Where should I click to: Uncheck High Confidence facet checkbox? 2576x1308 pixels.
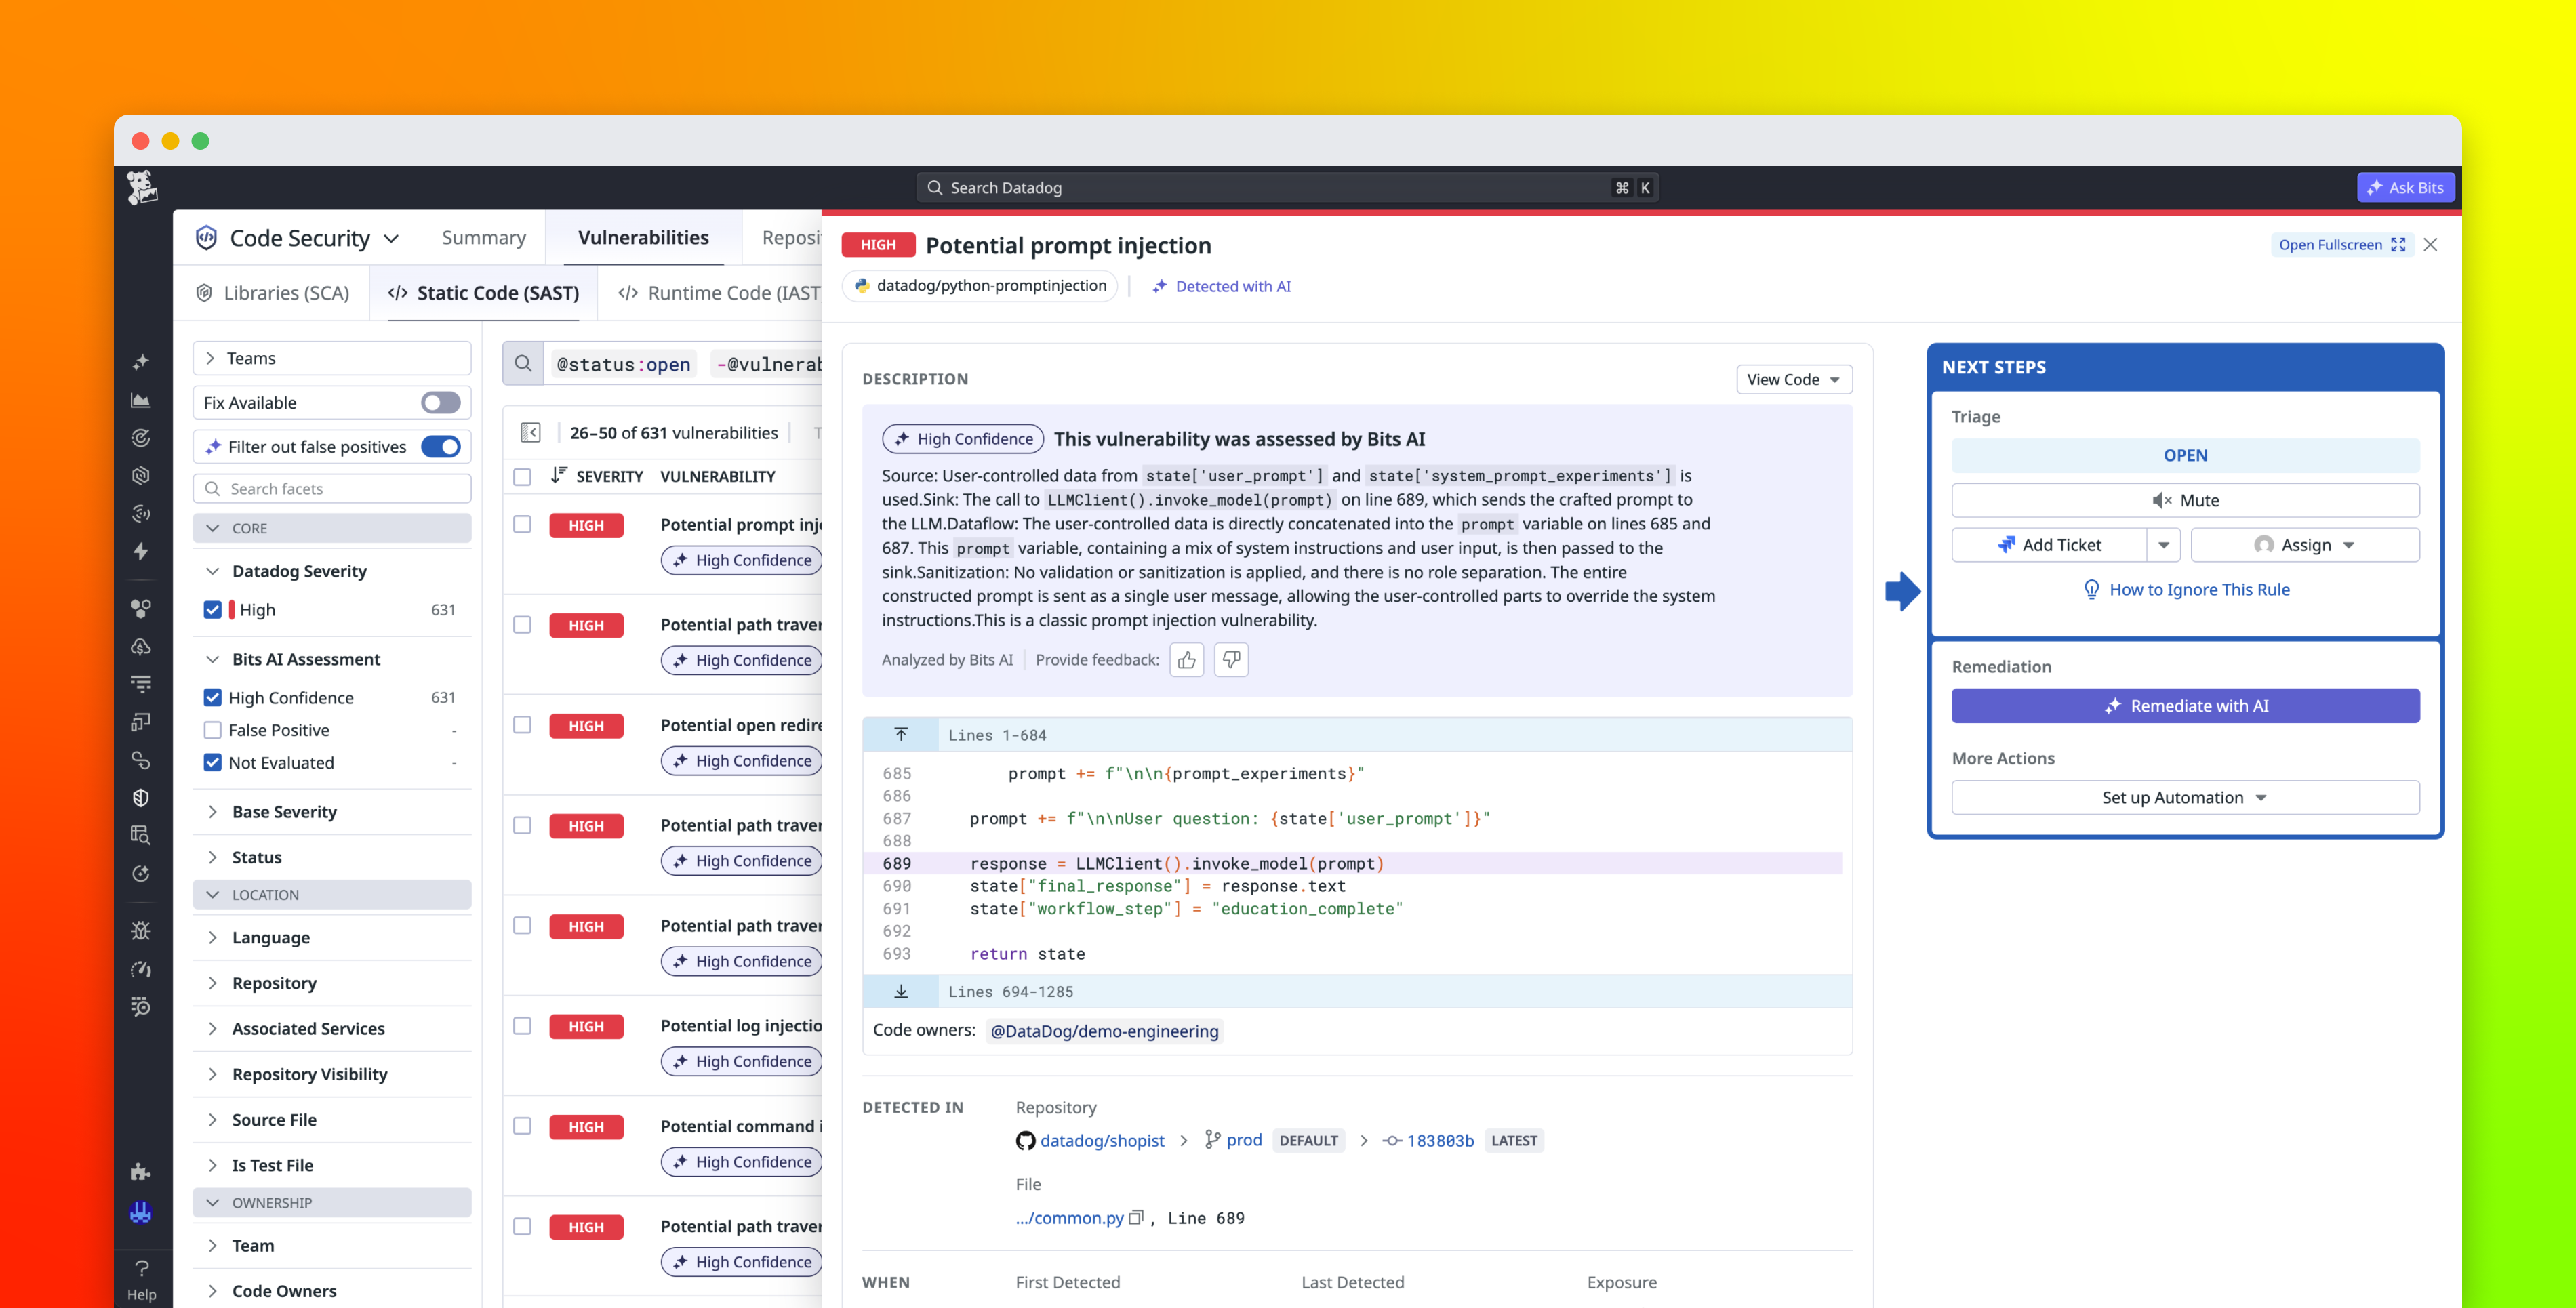[212, 697]
